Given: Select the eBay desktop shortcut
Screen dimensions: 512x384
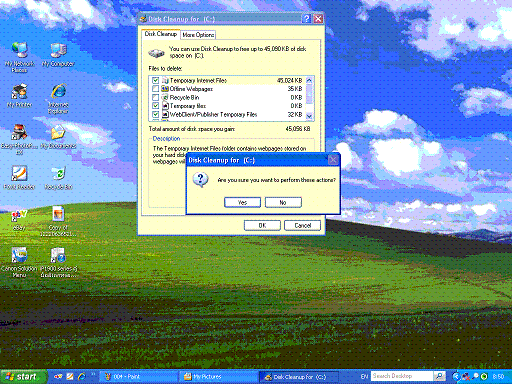Looking at the screenshot, I should coord(19,220).
